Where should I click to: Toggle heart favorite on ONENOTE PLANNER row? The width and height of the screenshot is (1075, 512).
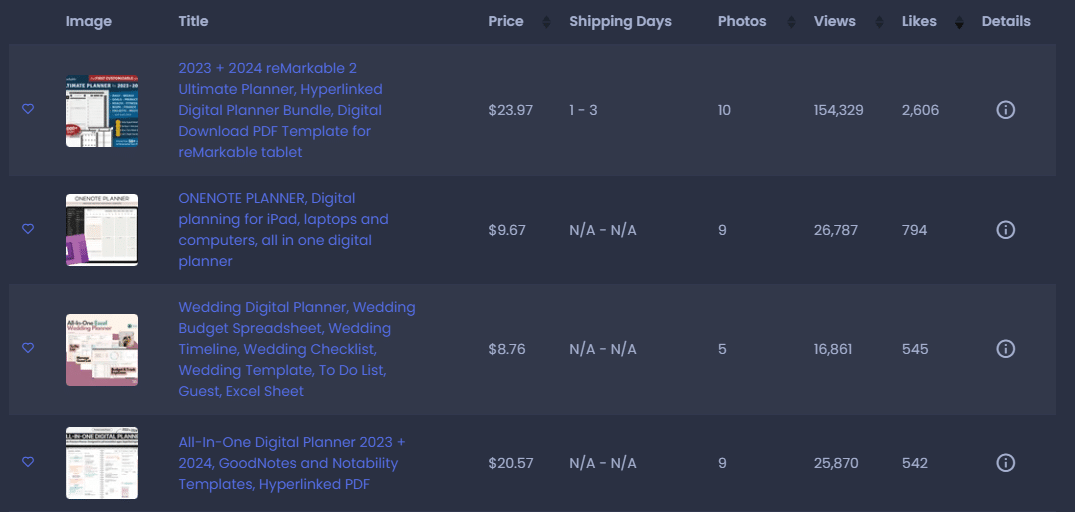(x=28, y=229)
